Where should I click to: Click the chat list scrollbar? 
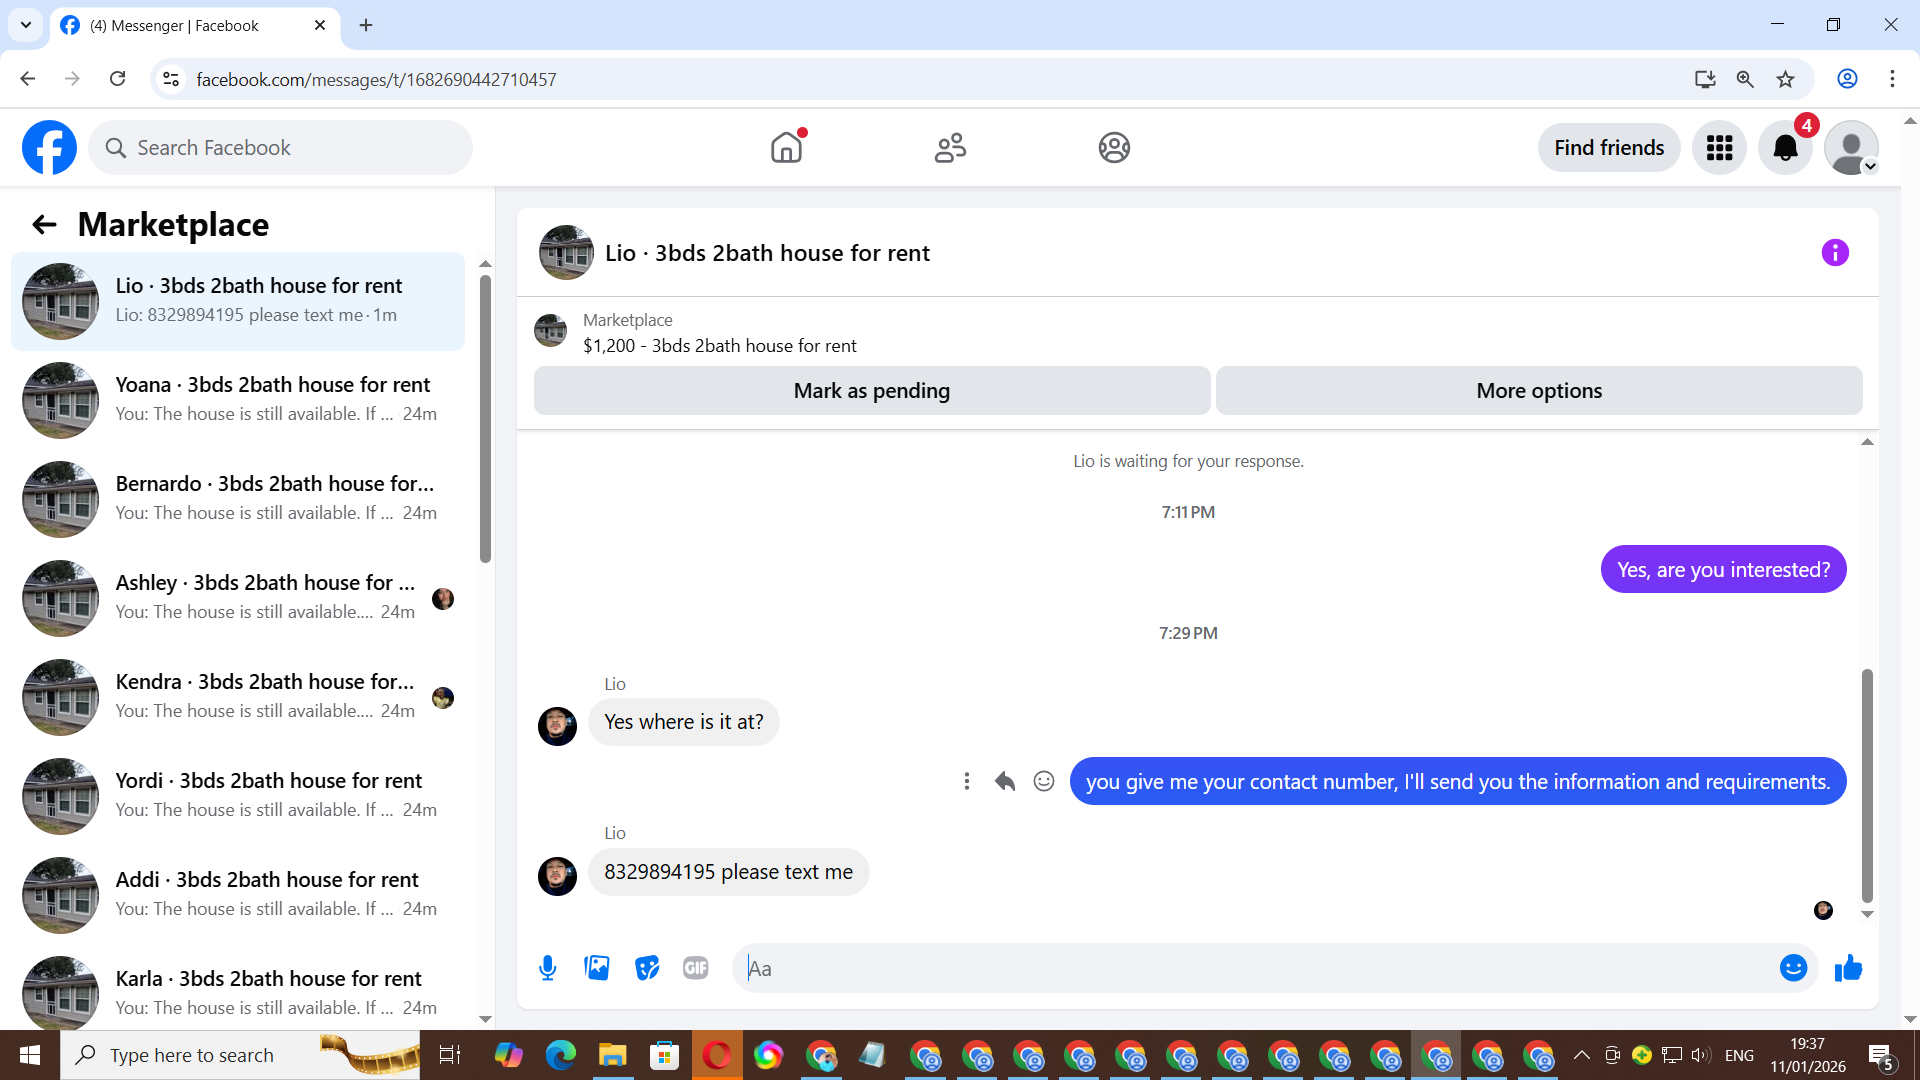tap(486, 420)
